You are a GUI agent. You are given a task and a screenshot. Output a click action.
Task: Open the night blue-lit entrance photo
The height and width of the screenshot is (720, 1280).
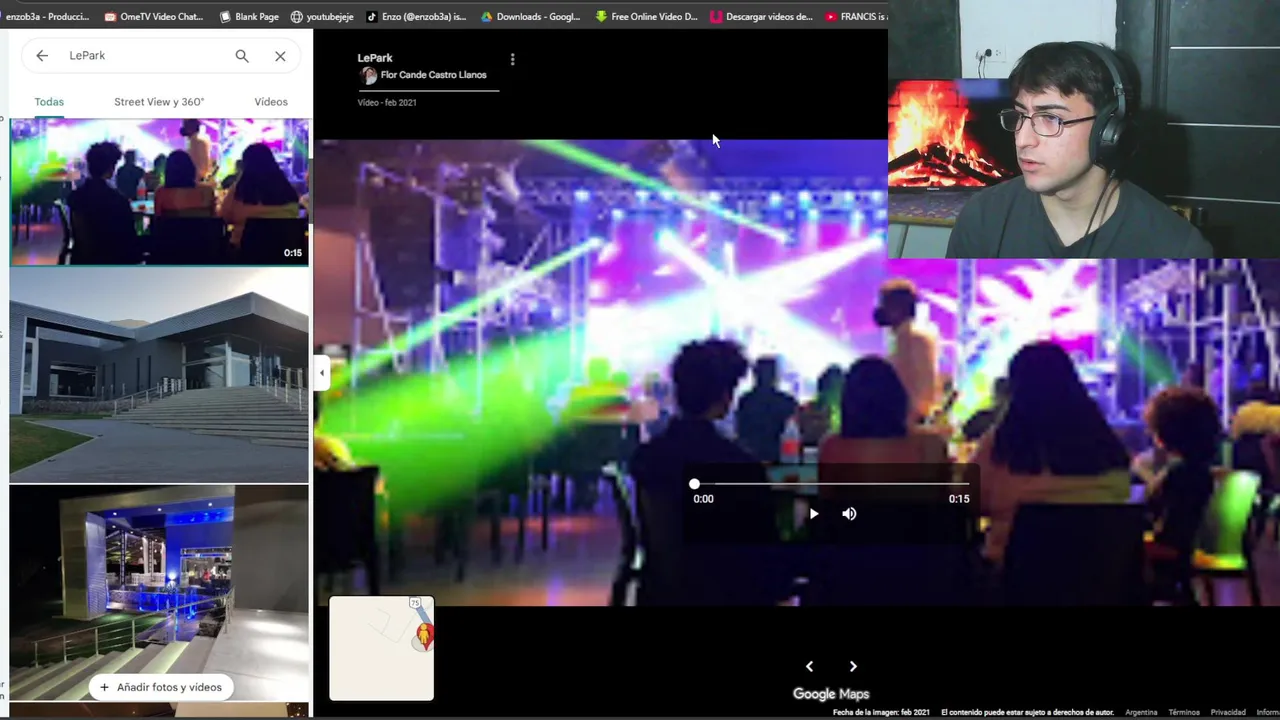(x=159, y=592)
